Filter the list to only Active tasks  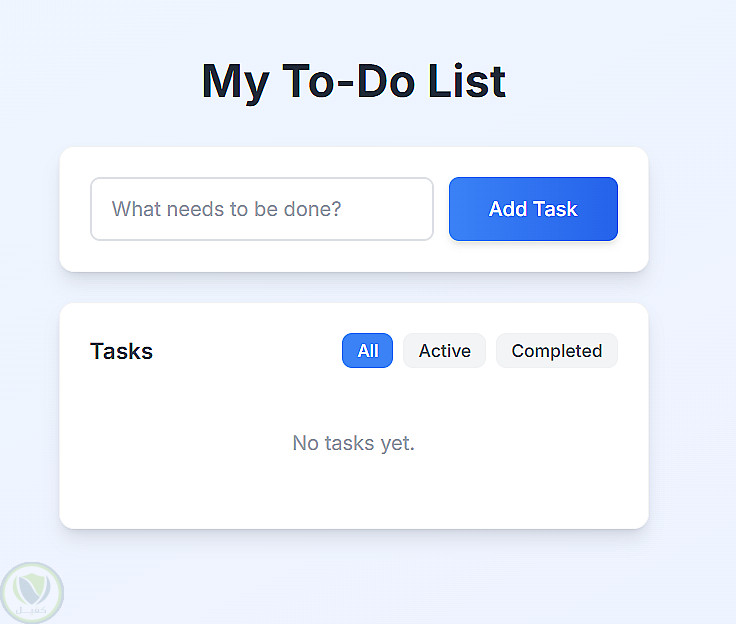[444, 351]
